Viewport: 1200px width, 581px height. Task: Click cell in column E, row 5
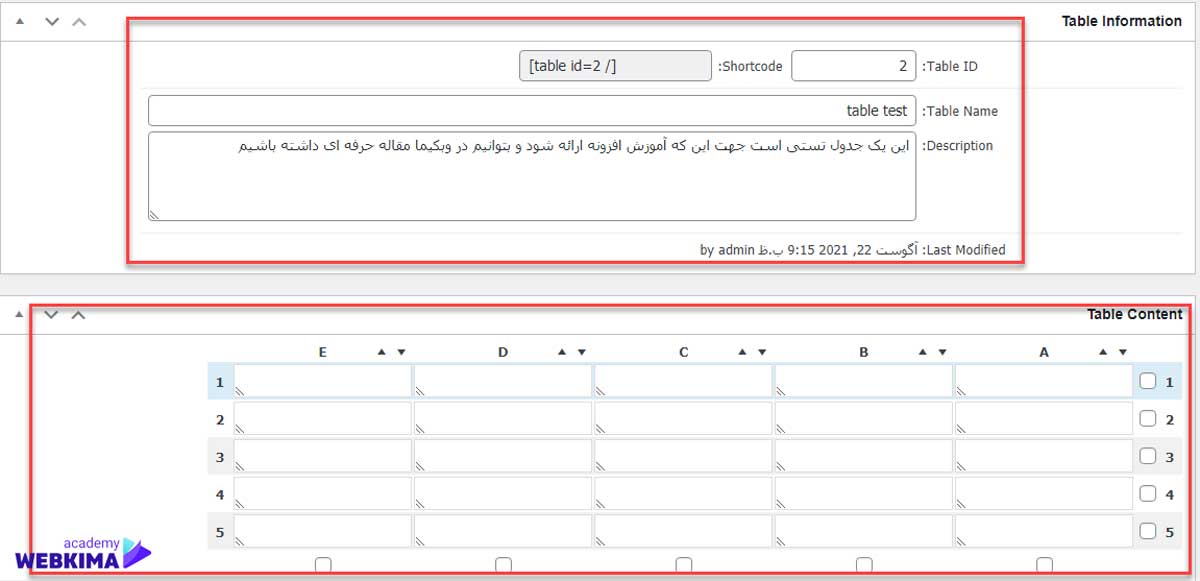coord(323,531)
